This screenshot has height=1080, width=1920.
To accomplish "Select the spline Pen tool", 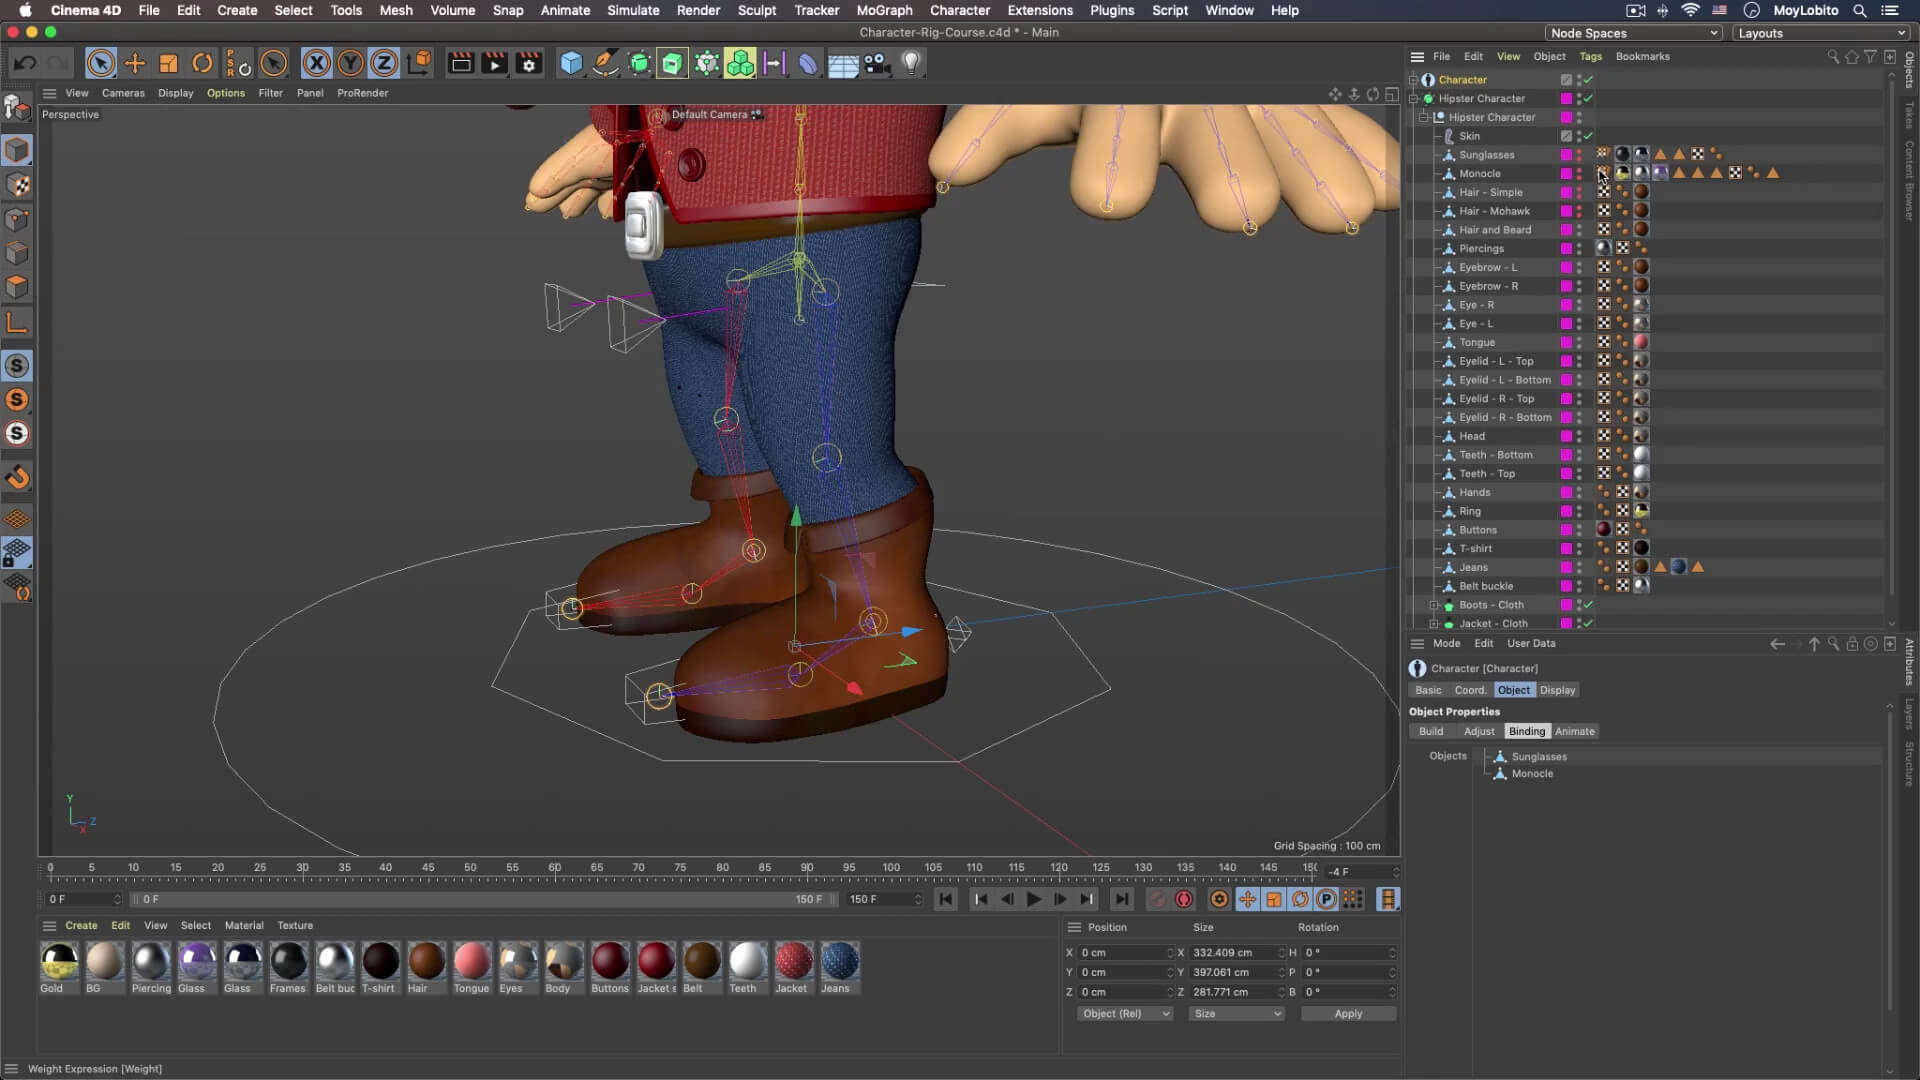I will (605, 62).
